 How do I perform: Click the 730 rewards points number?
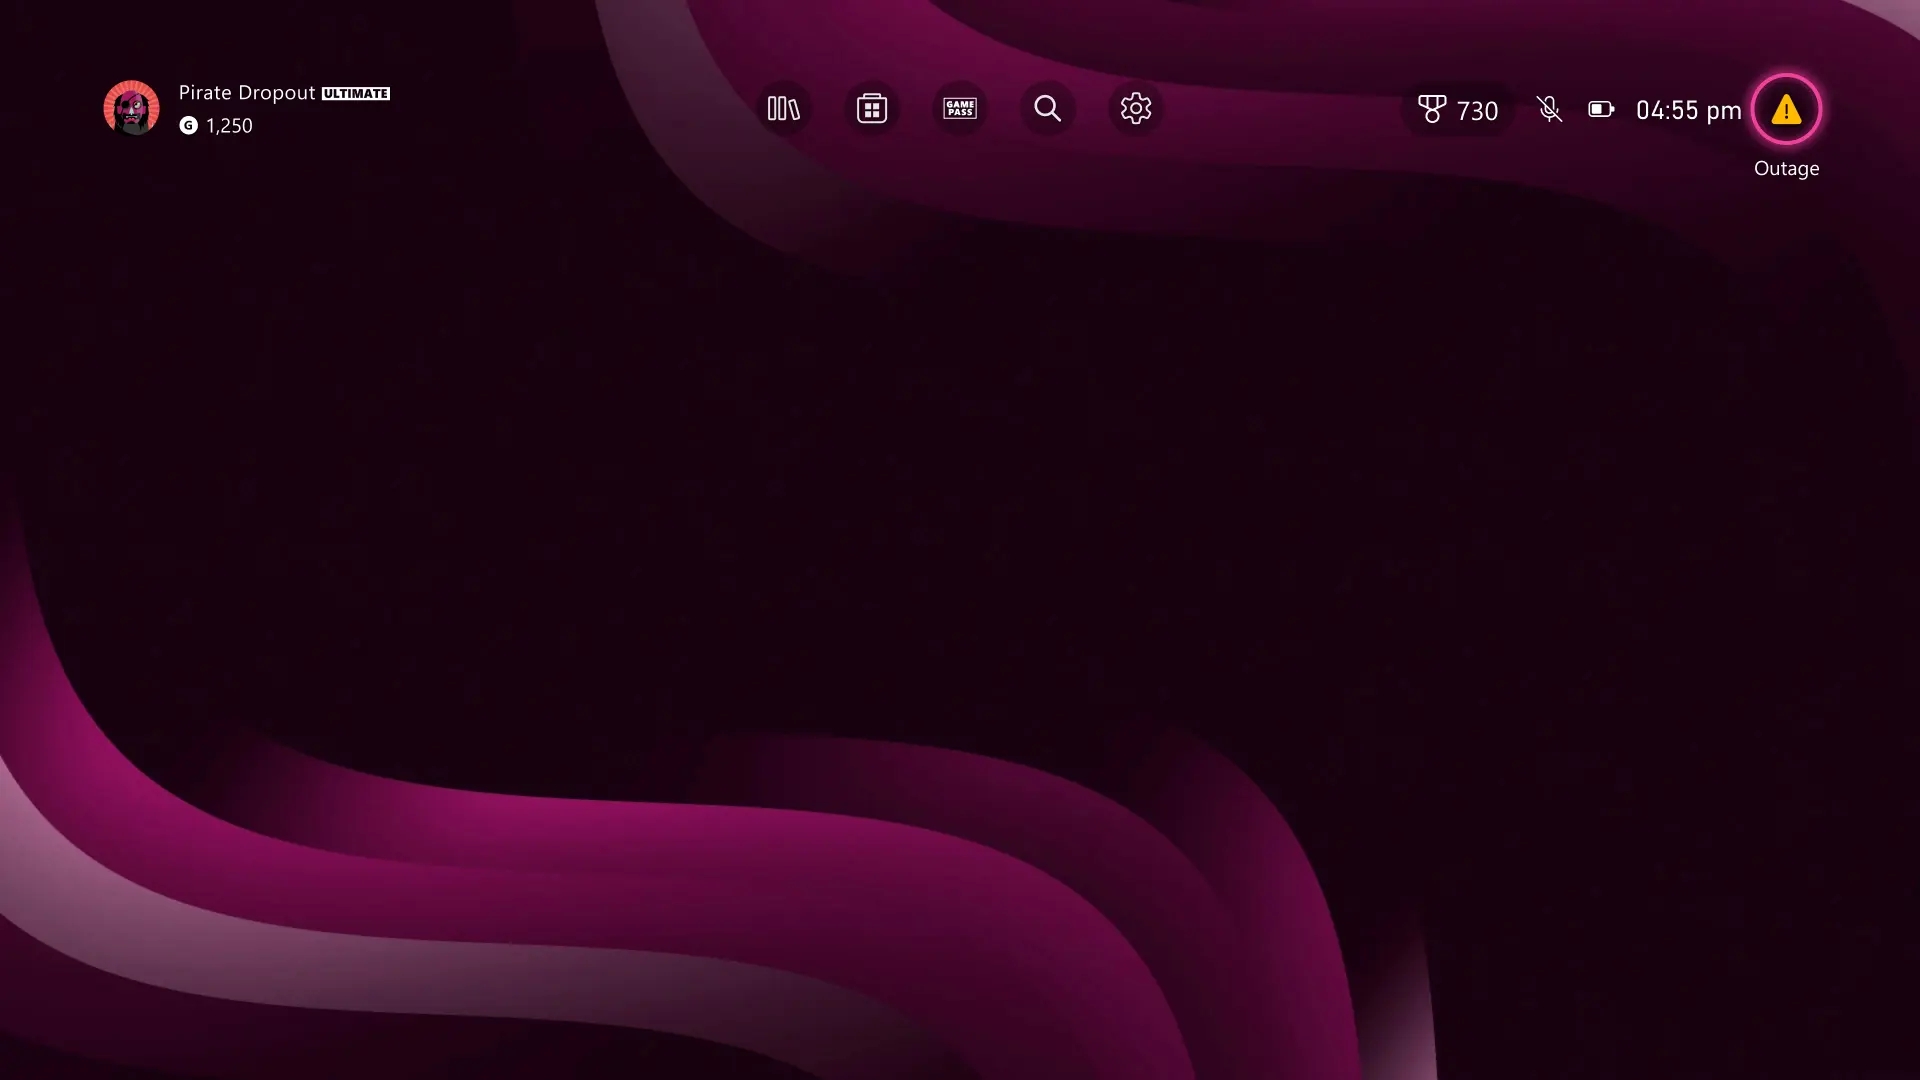1477,111
